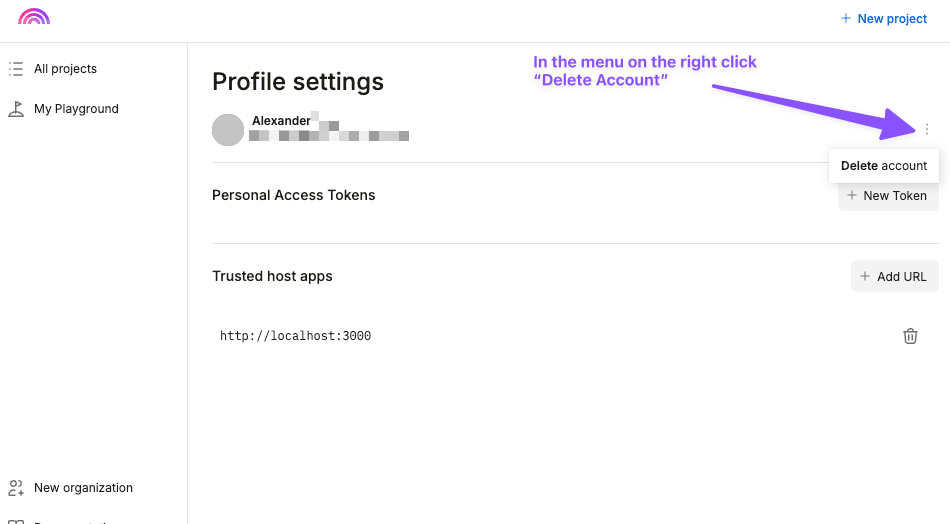Click the New project link text
950x524 pixels.
[892, 18]
